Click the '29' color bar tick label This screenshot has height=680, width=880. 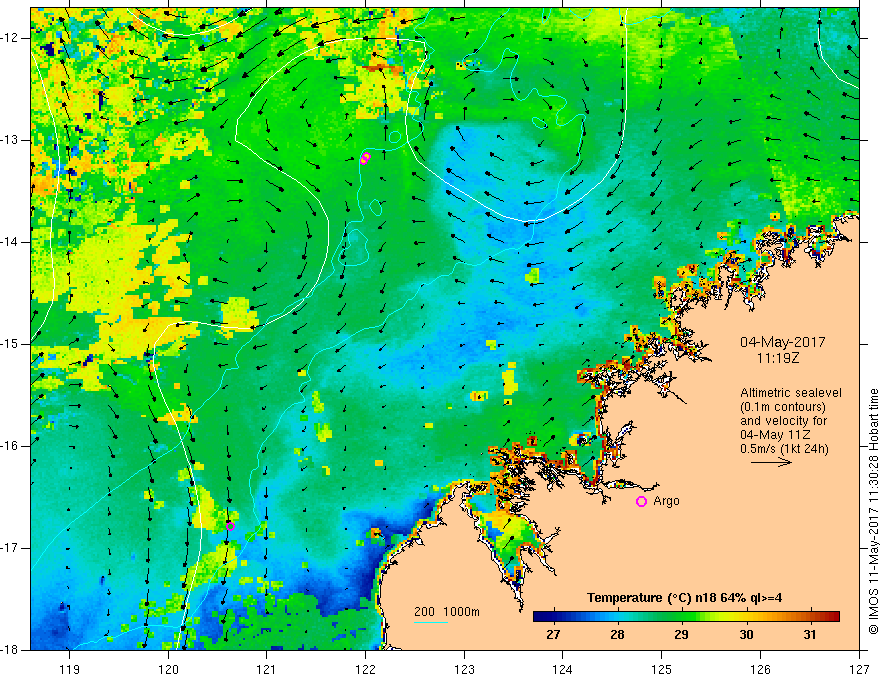681,635
